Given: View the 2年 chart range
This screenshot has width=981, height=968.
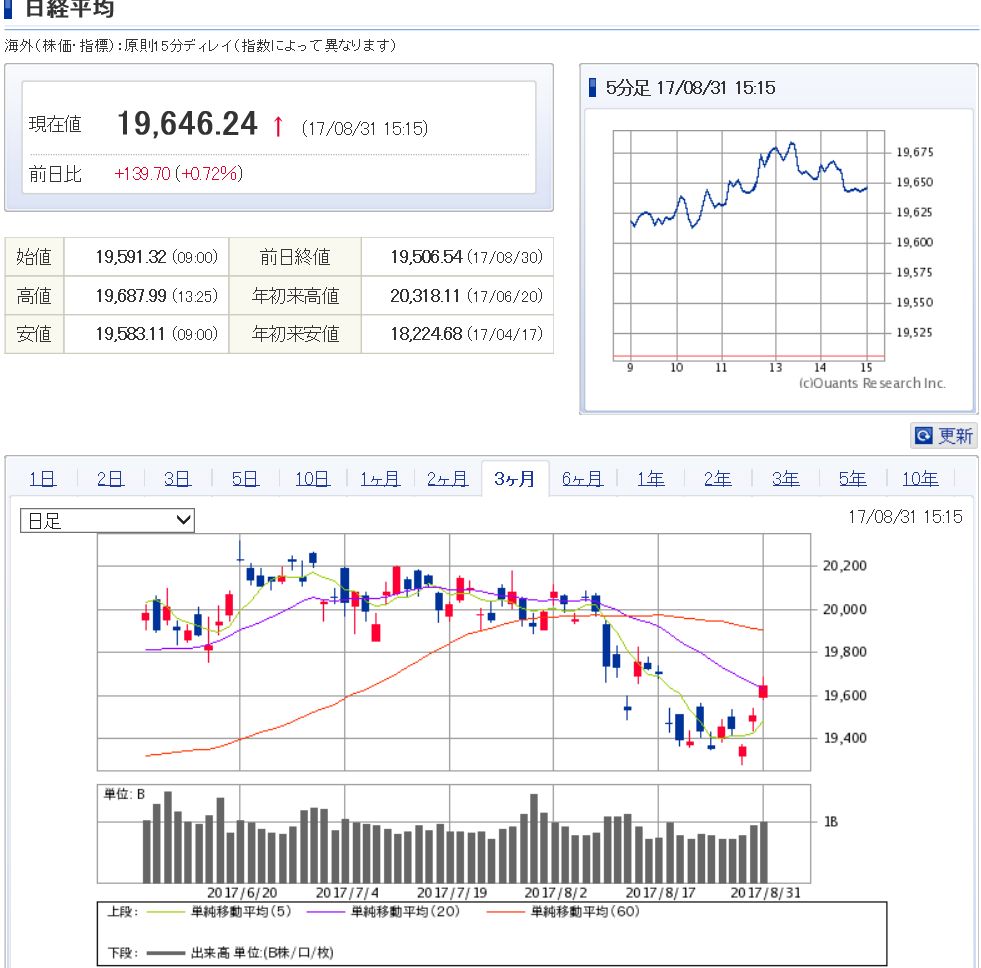Looking at the screenshot, I should [x=717, y=479].
